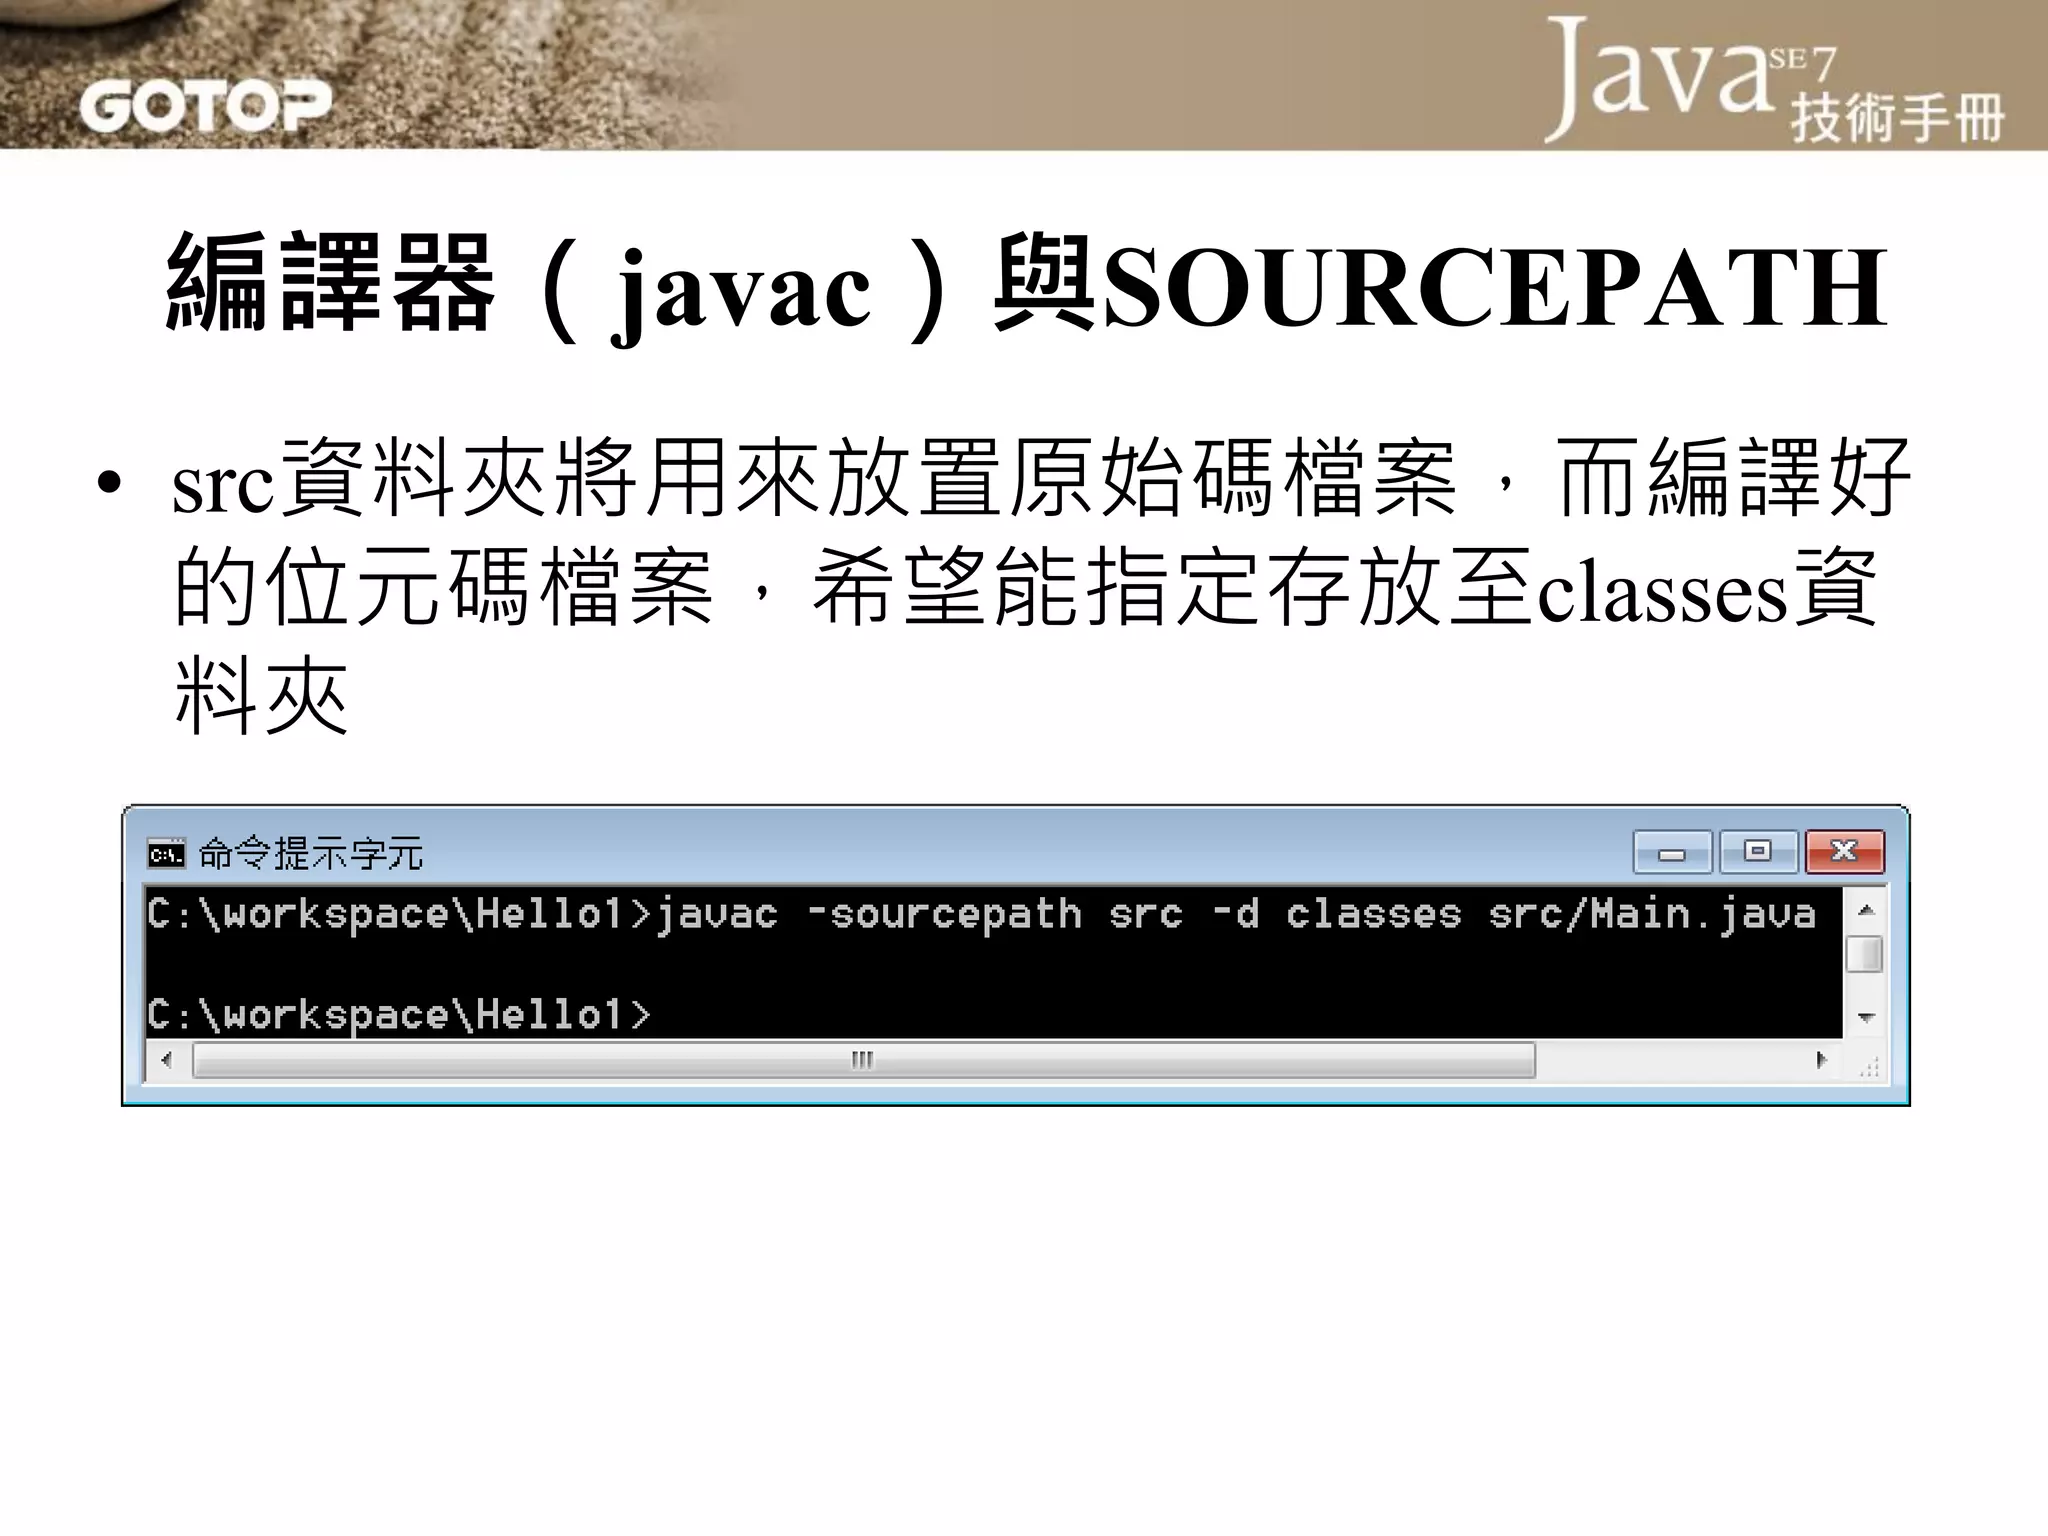Image resolution: width=2048 pixels, height=1536 pixels.
Task: Close the command prompt window
Action: [x=1845, y=852]
